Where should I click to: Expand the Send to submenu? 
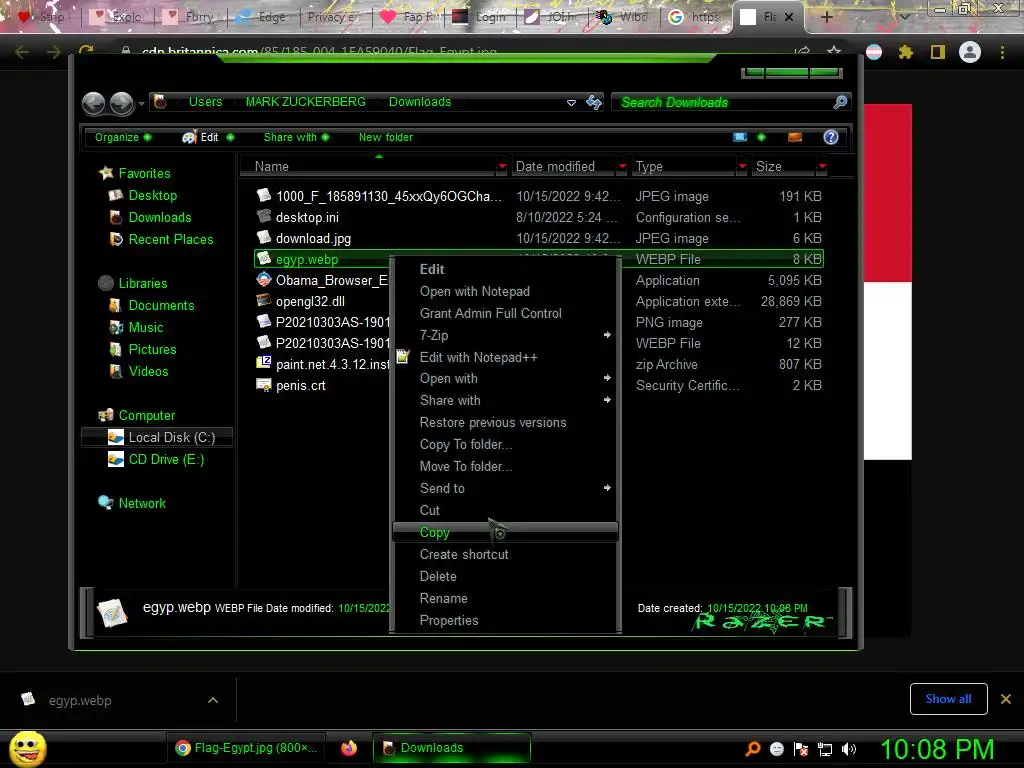point(505,488)
